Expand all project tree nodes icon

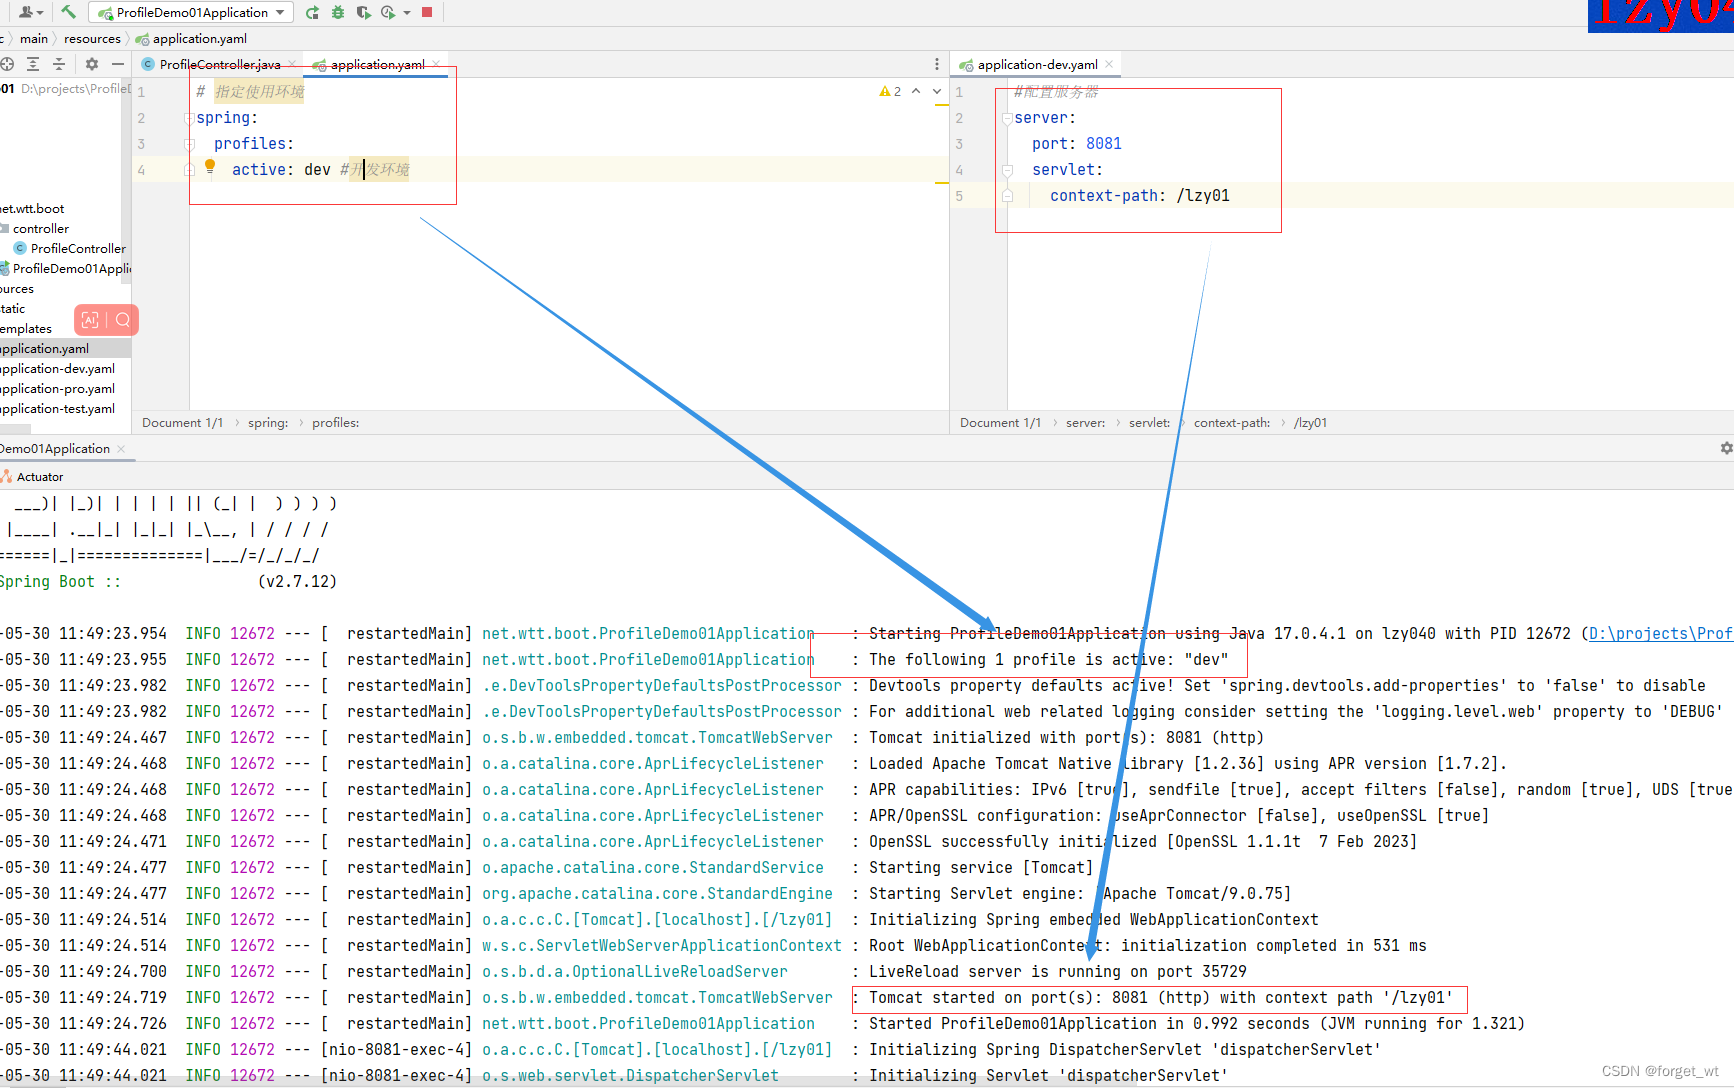pos(33,64)
